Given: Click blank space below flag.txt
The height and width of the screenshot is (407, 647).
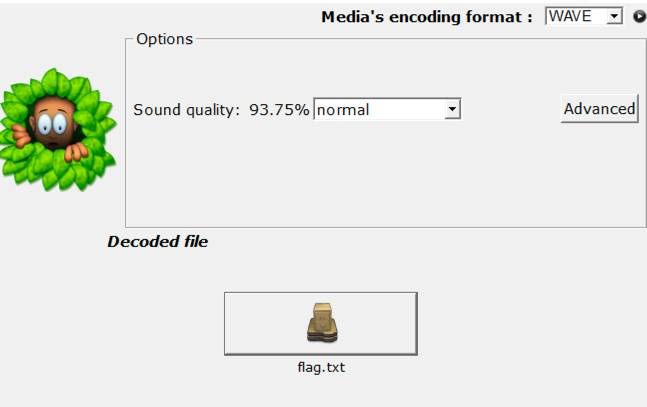Looking at the screenshot, I should pos(321,392).
